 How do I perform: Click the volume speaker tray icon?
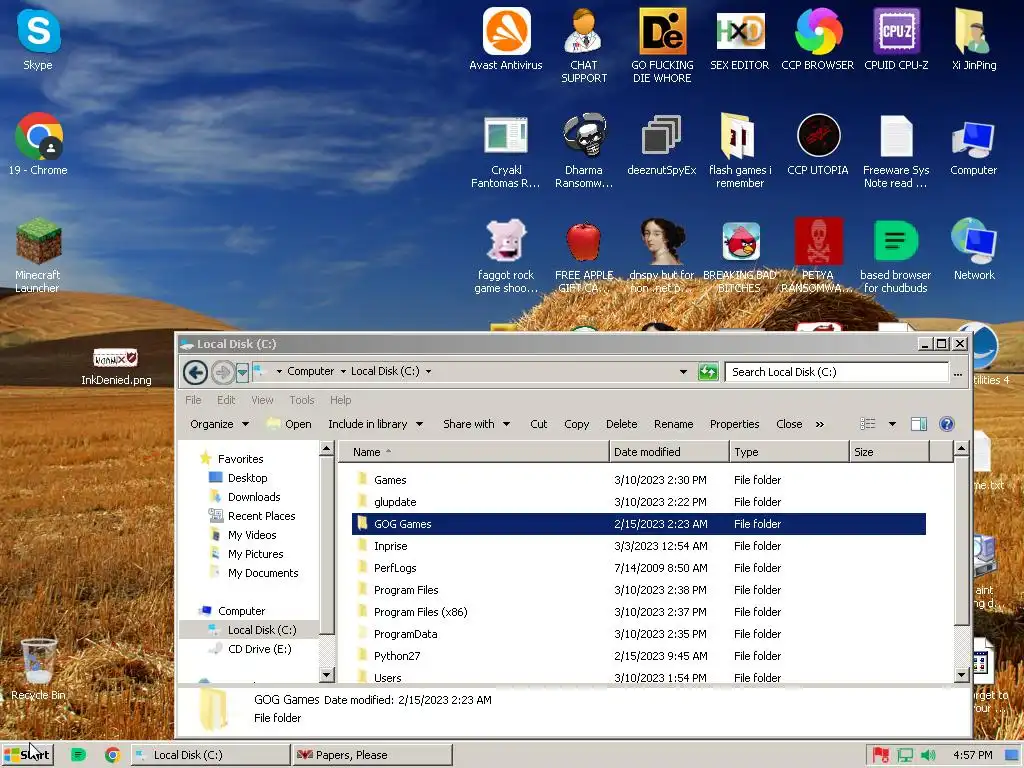928,756
